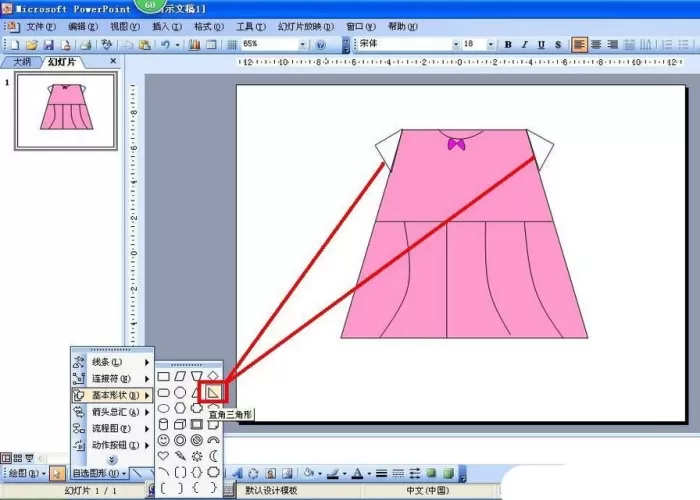Pick the sun shape
Screen dimensions: 700x500
(x=196, y=456)
